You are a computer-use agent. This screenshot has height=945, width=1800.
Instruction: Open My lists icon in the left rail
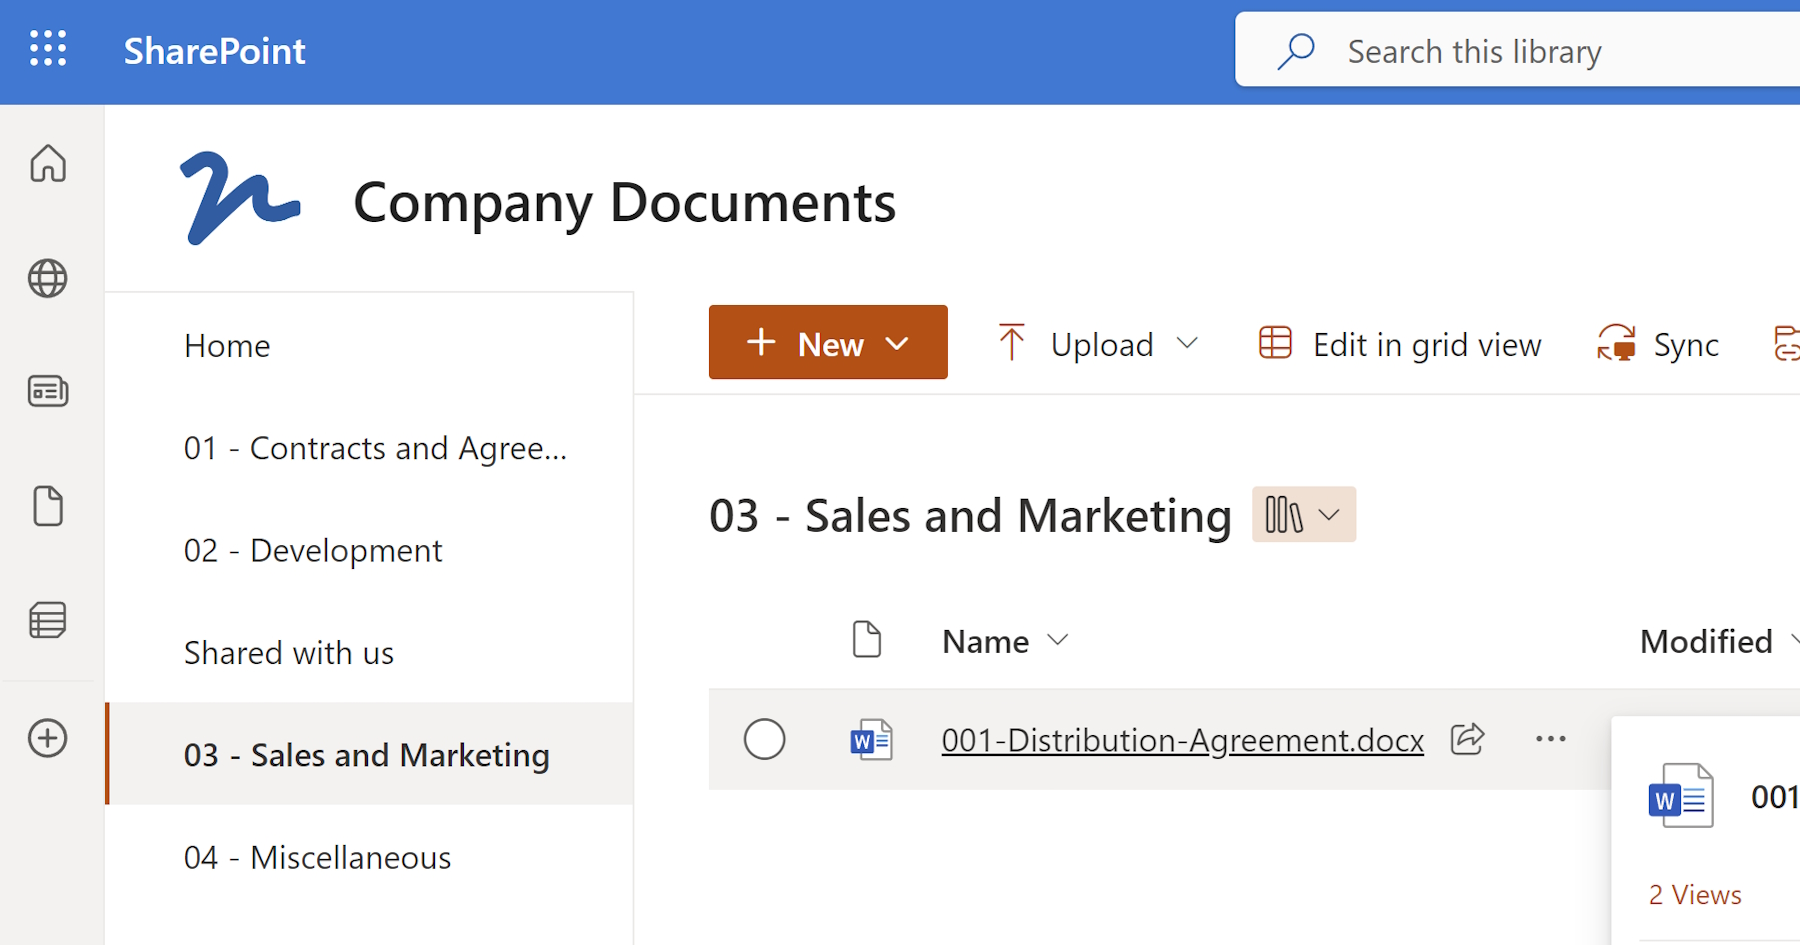coord(48,620)
